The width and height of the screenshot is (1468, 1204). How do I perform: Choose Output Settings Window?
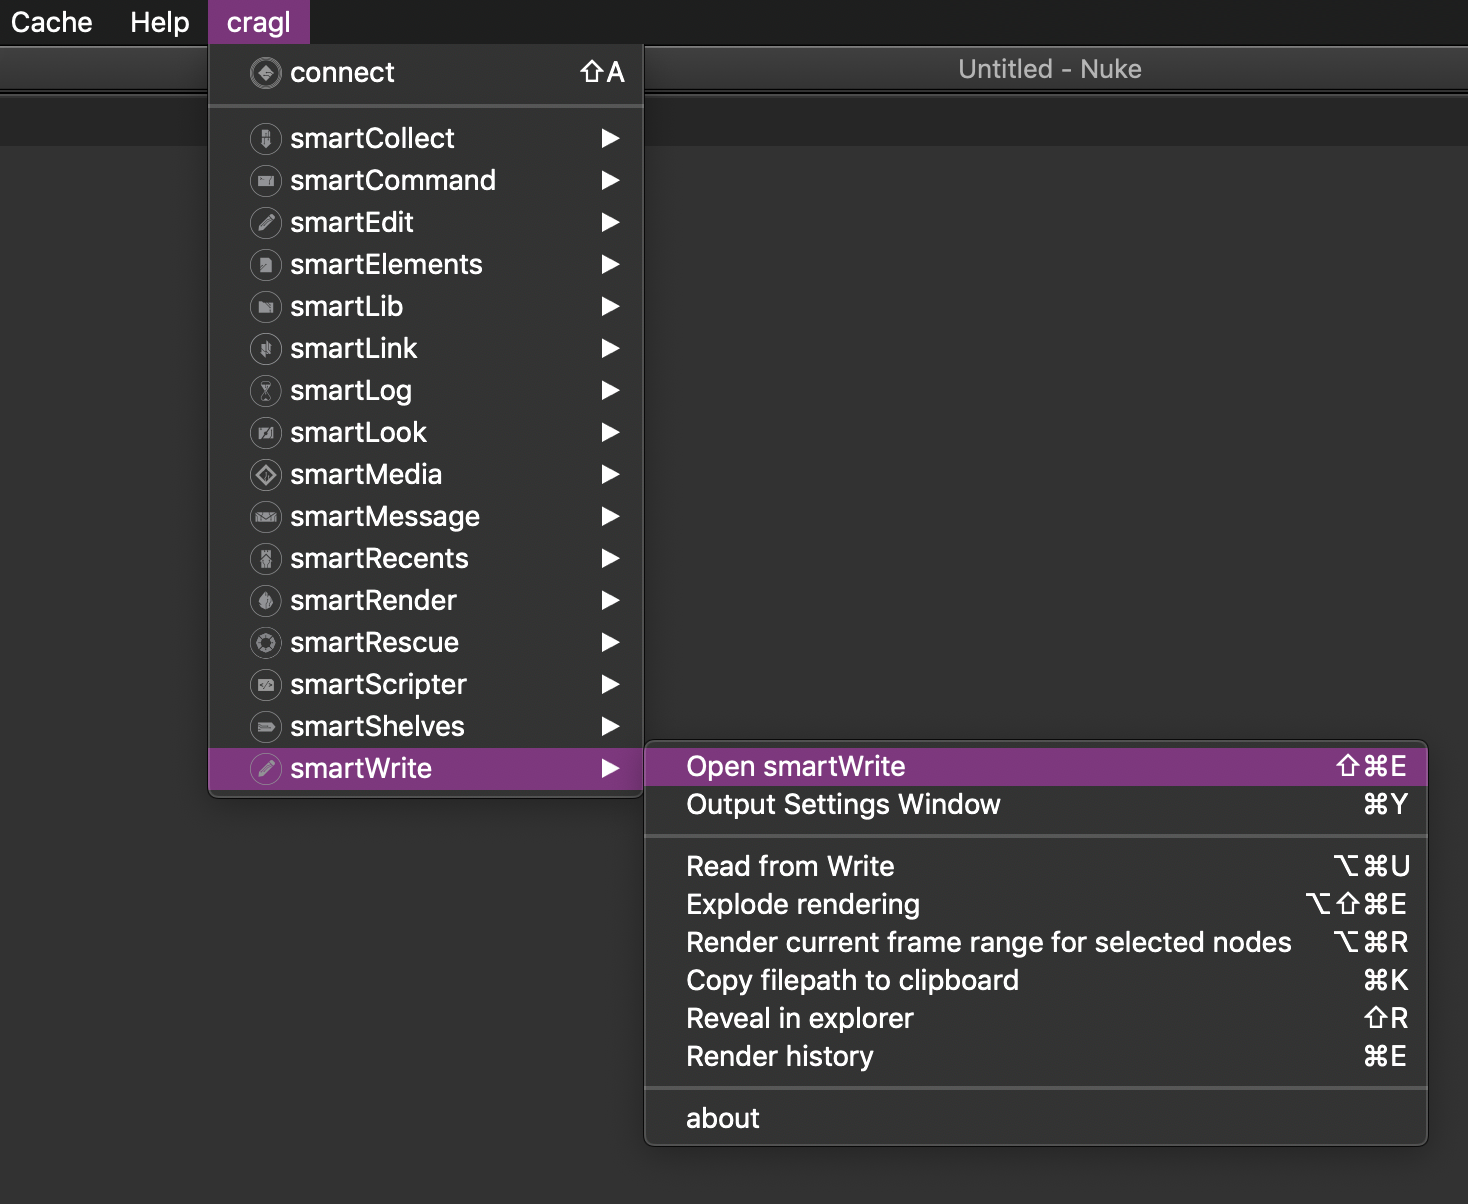point(843,805)
